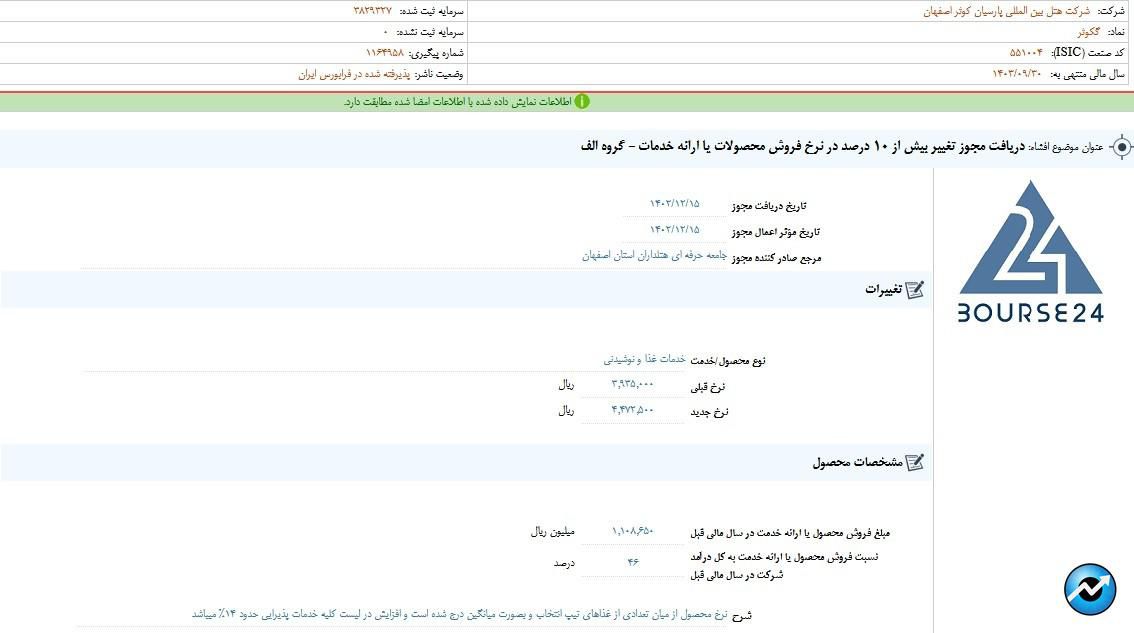This screenshot has width=1134, height=633.
Task: Click the مشخصات محصول section heading
Action: point(857,462)
